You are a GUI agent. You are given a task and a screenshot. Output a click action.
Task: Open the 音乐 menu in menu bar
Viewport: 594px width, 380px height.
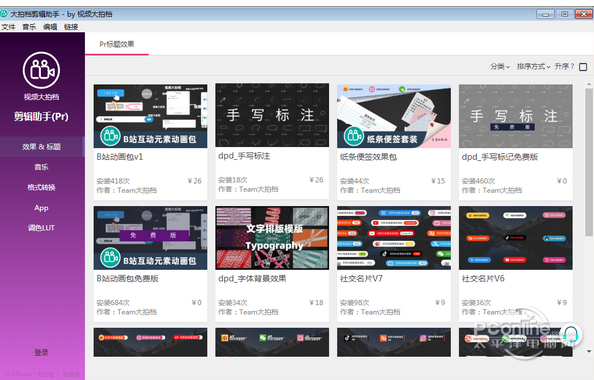(29, 27)
